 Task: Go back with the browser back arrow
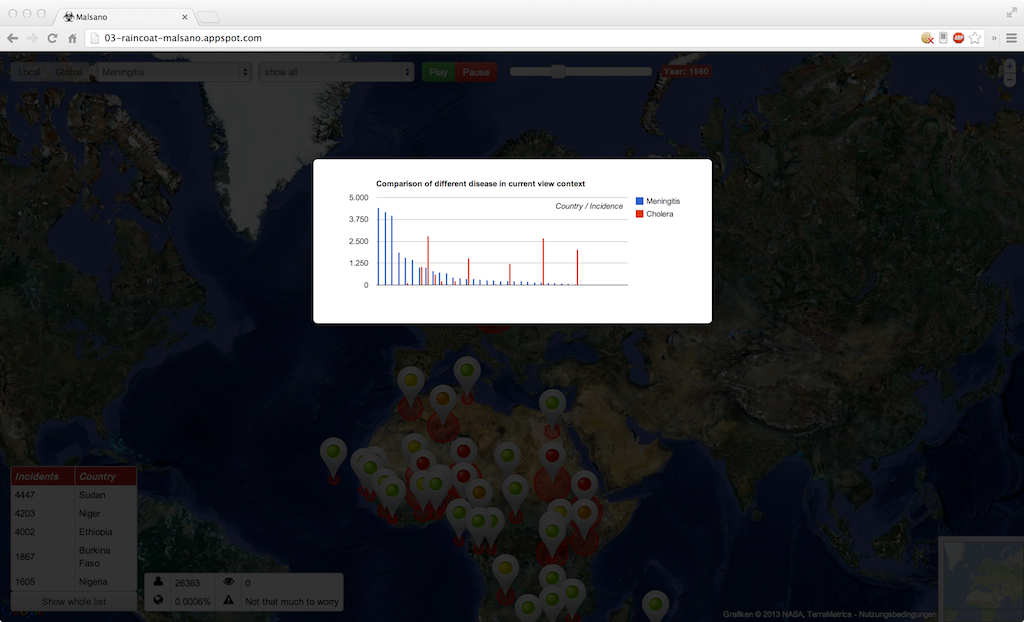coord(12,38)
